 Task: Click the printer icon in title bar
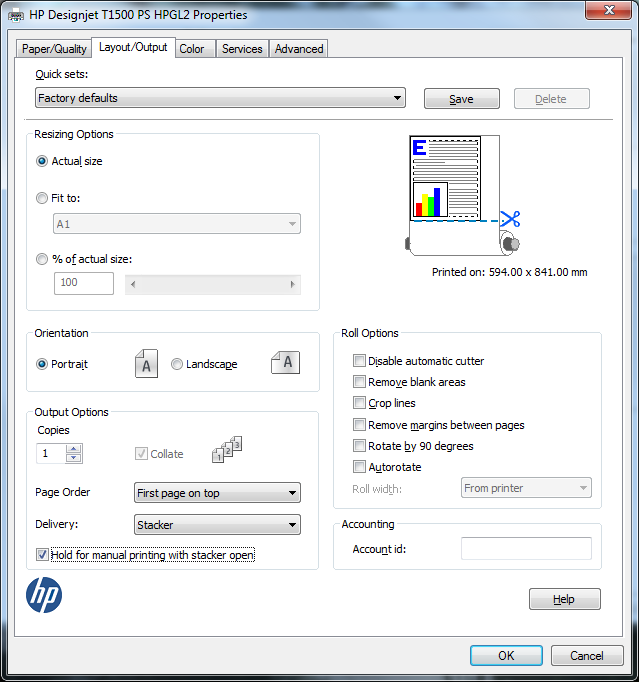pyautogui.click(x=16, y=15)
